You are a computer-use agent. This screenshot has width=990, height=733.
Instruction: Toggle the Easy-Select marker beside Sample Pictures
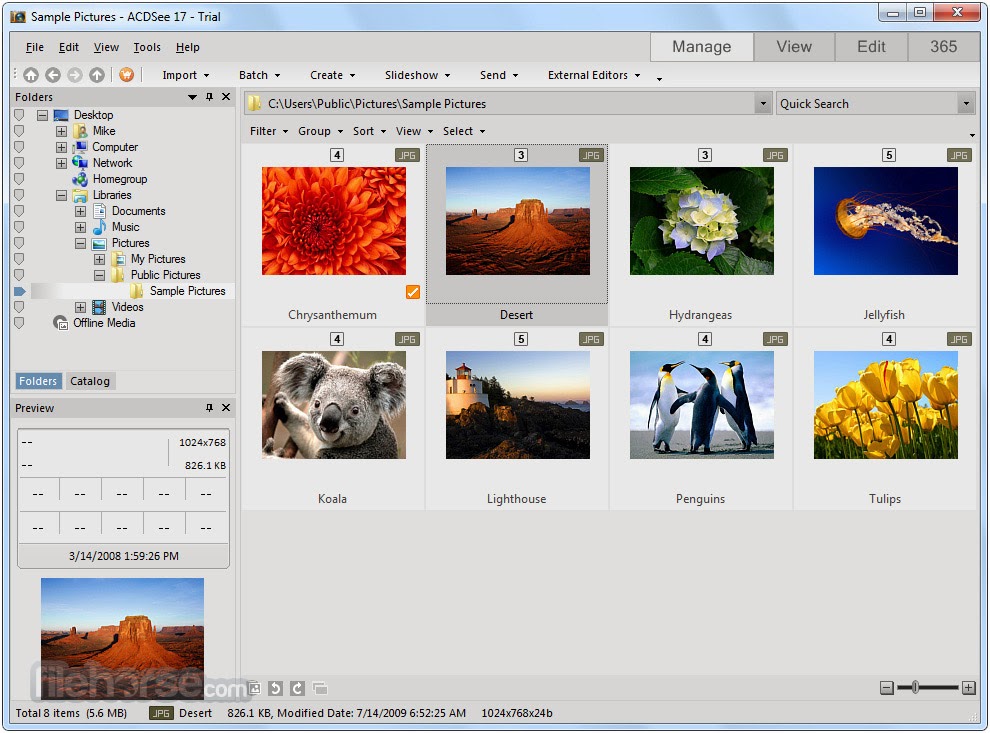point(19,291)
